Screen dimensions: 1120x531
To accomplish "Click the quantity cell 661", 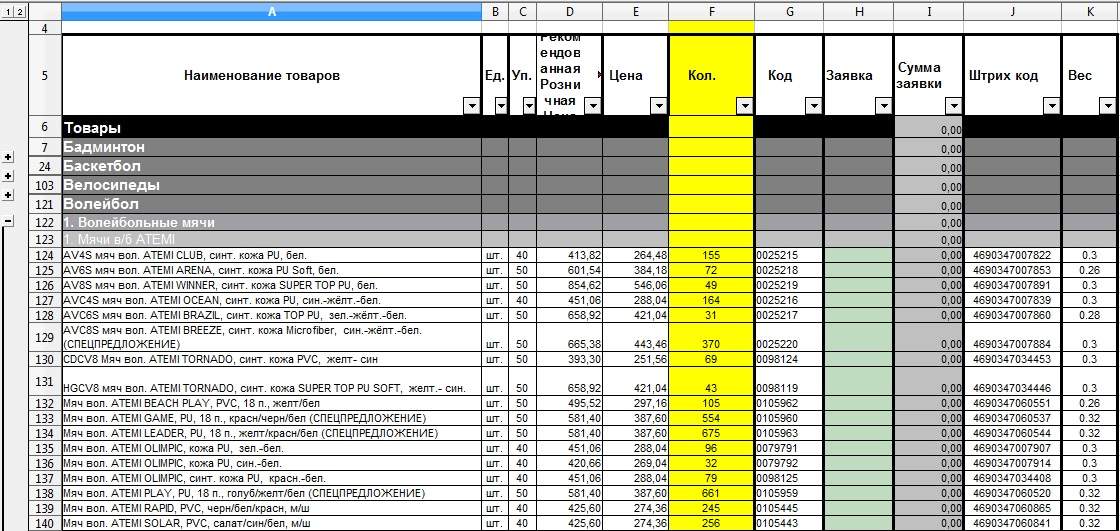I will click(711, 493).
